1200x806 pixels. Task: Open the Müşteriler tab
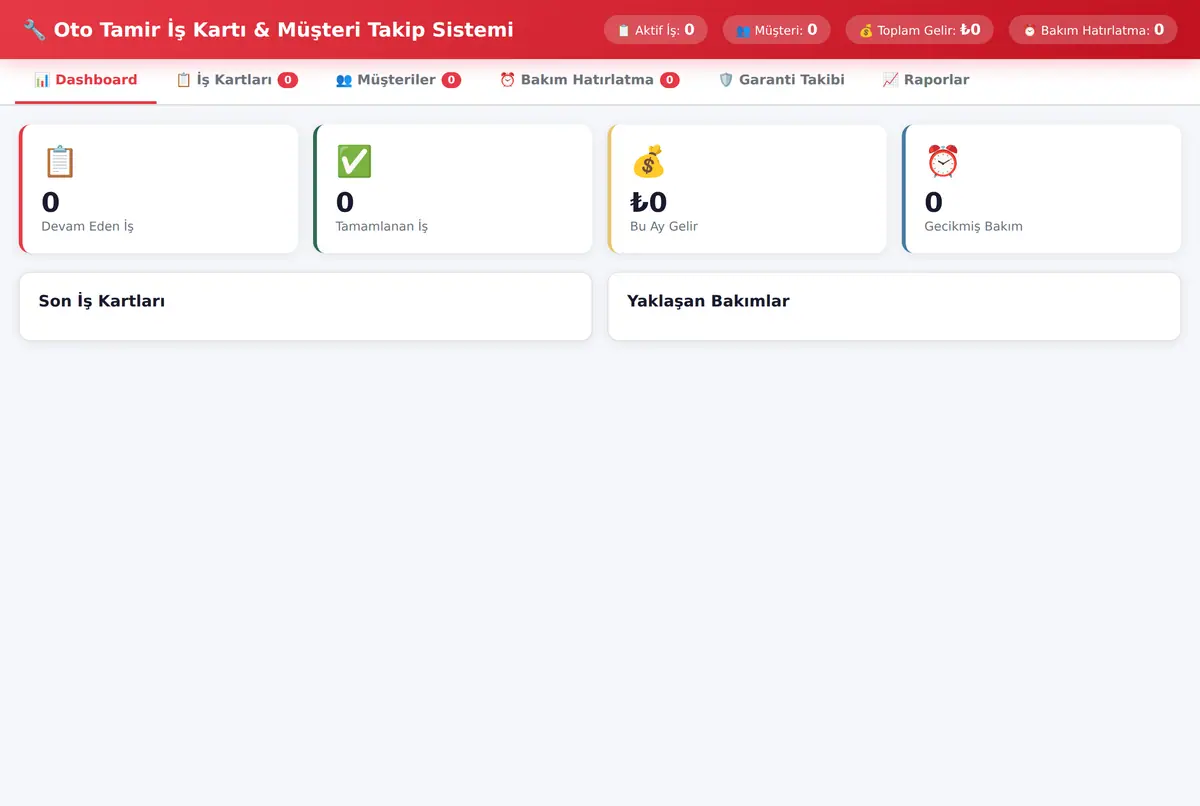[x=398, y=80]
